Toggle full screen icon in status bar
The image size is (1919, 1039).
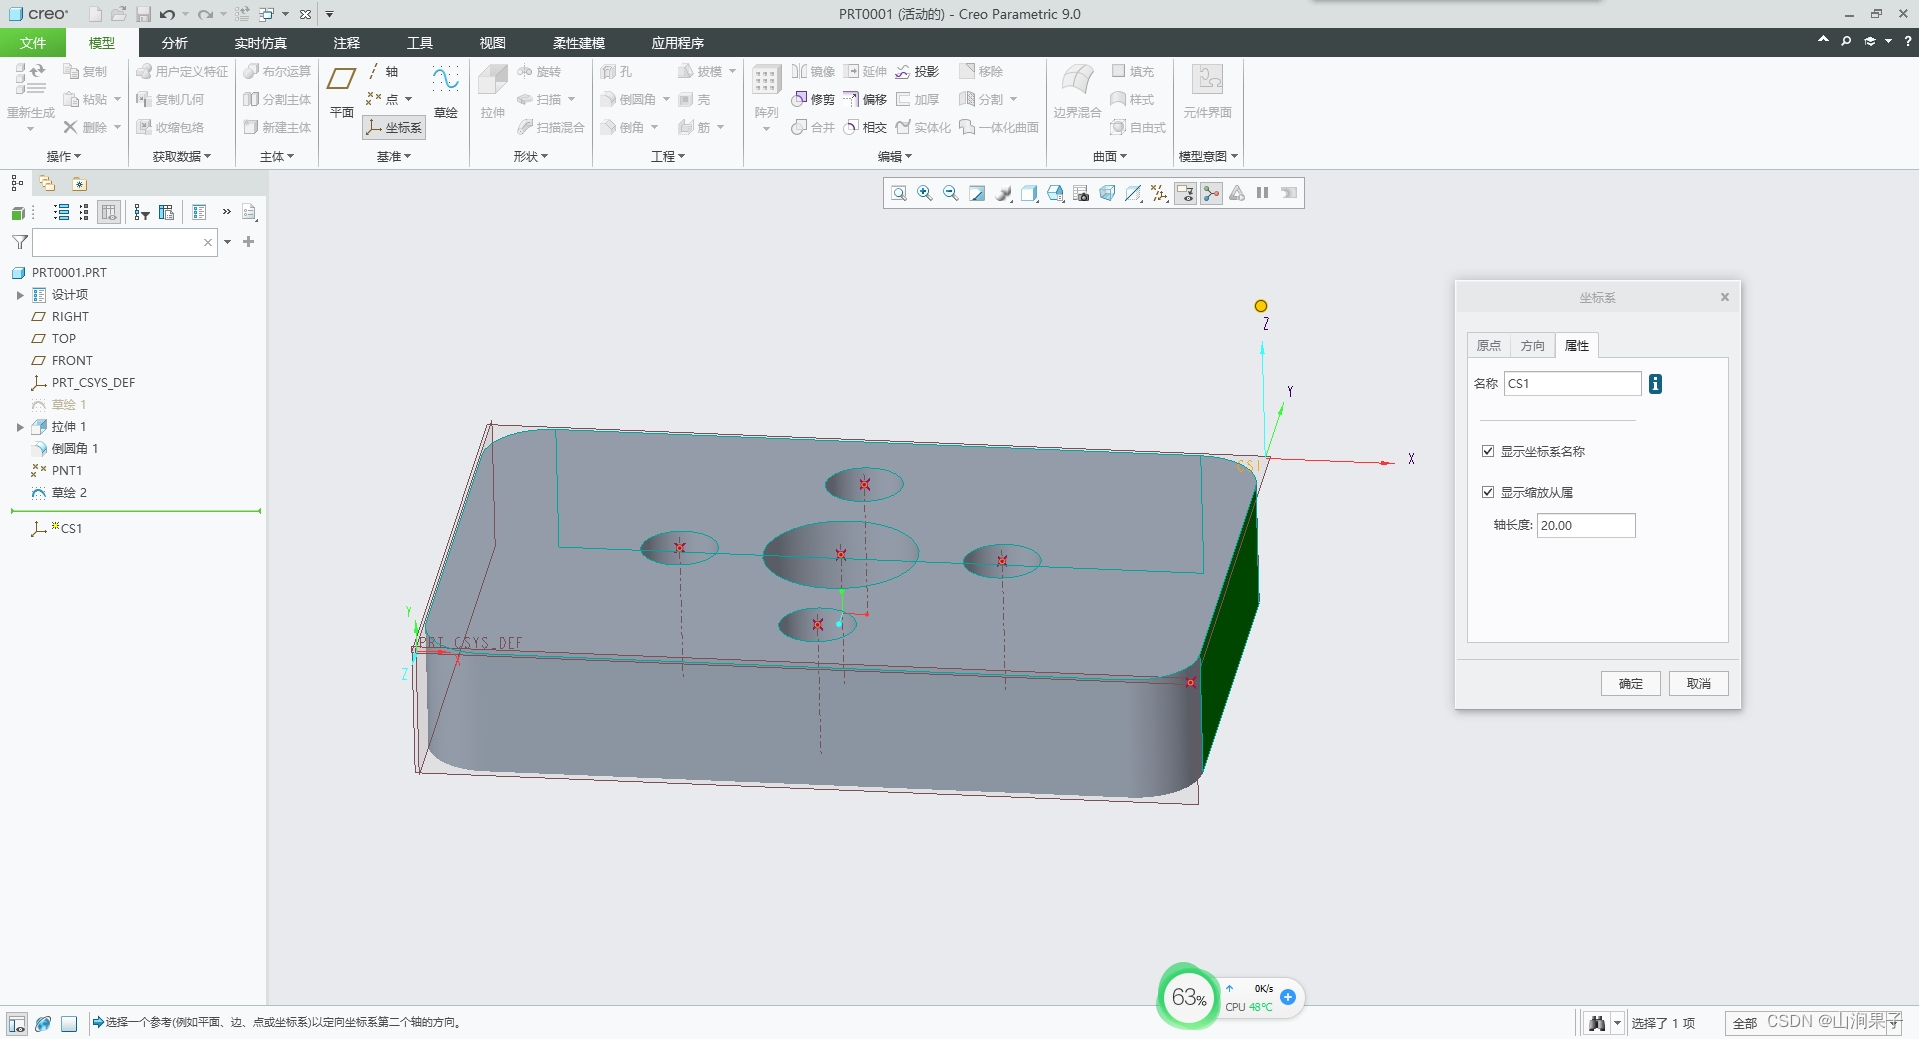point(69,1024)
